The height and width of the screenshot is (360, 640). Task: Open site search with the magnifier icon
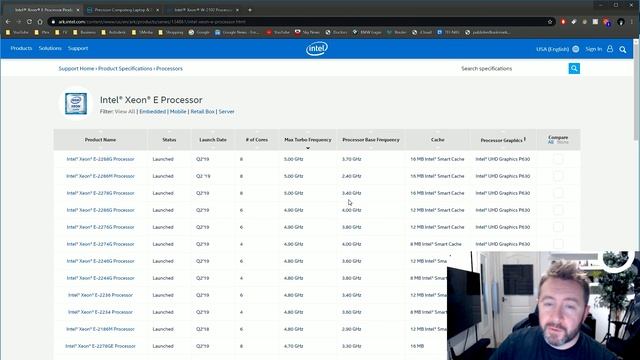click(x=622, y=49)
